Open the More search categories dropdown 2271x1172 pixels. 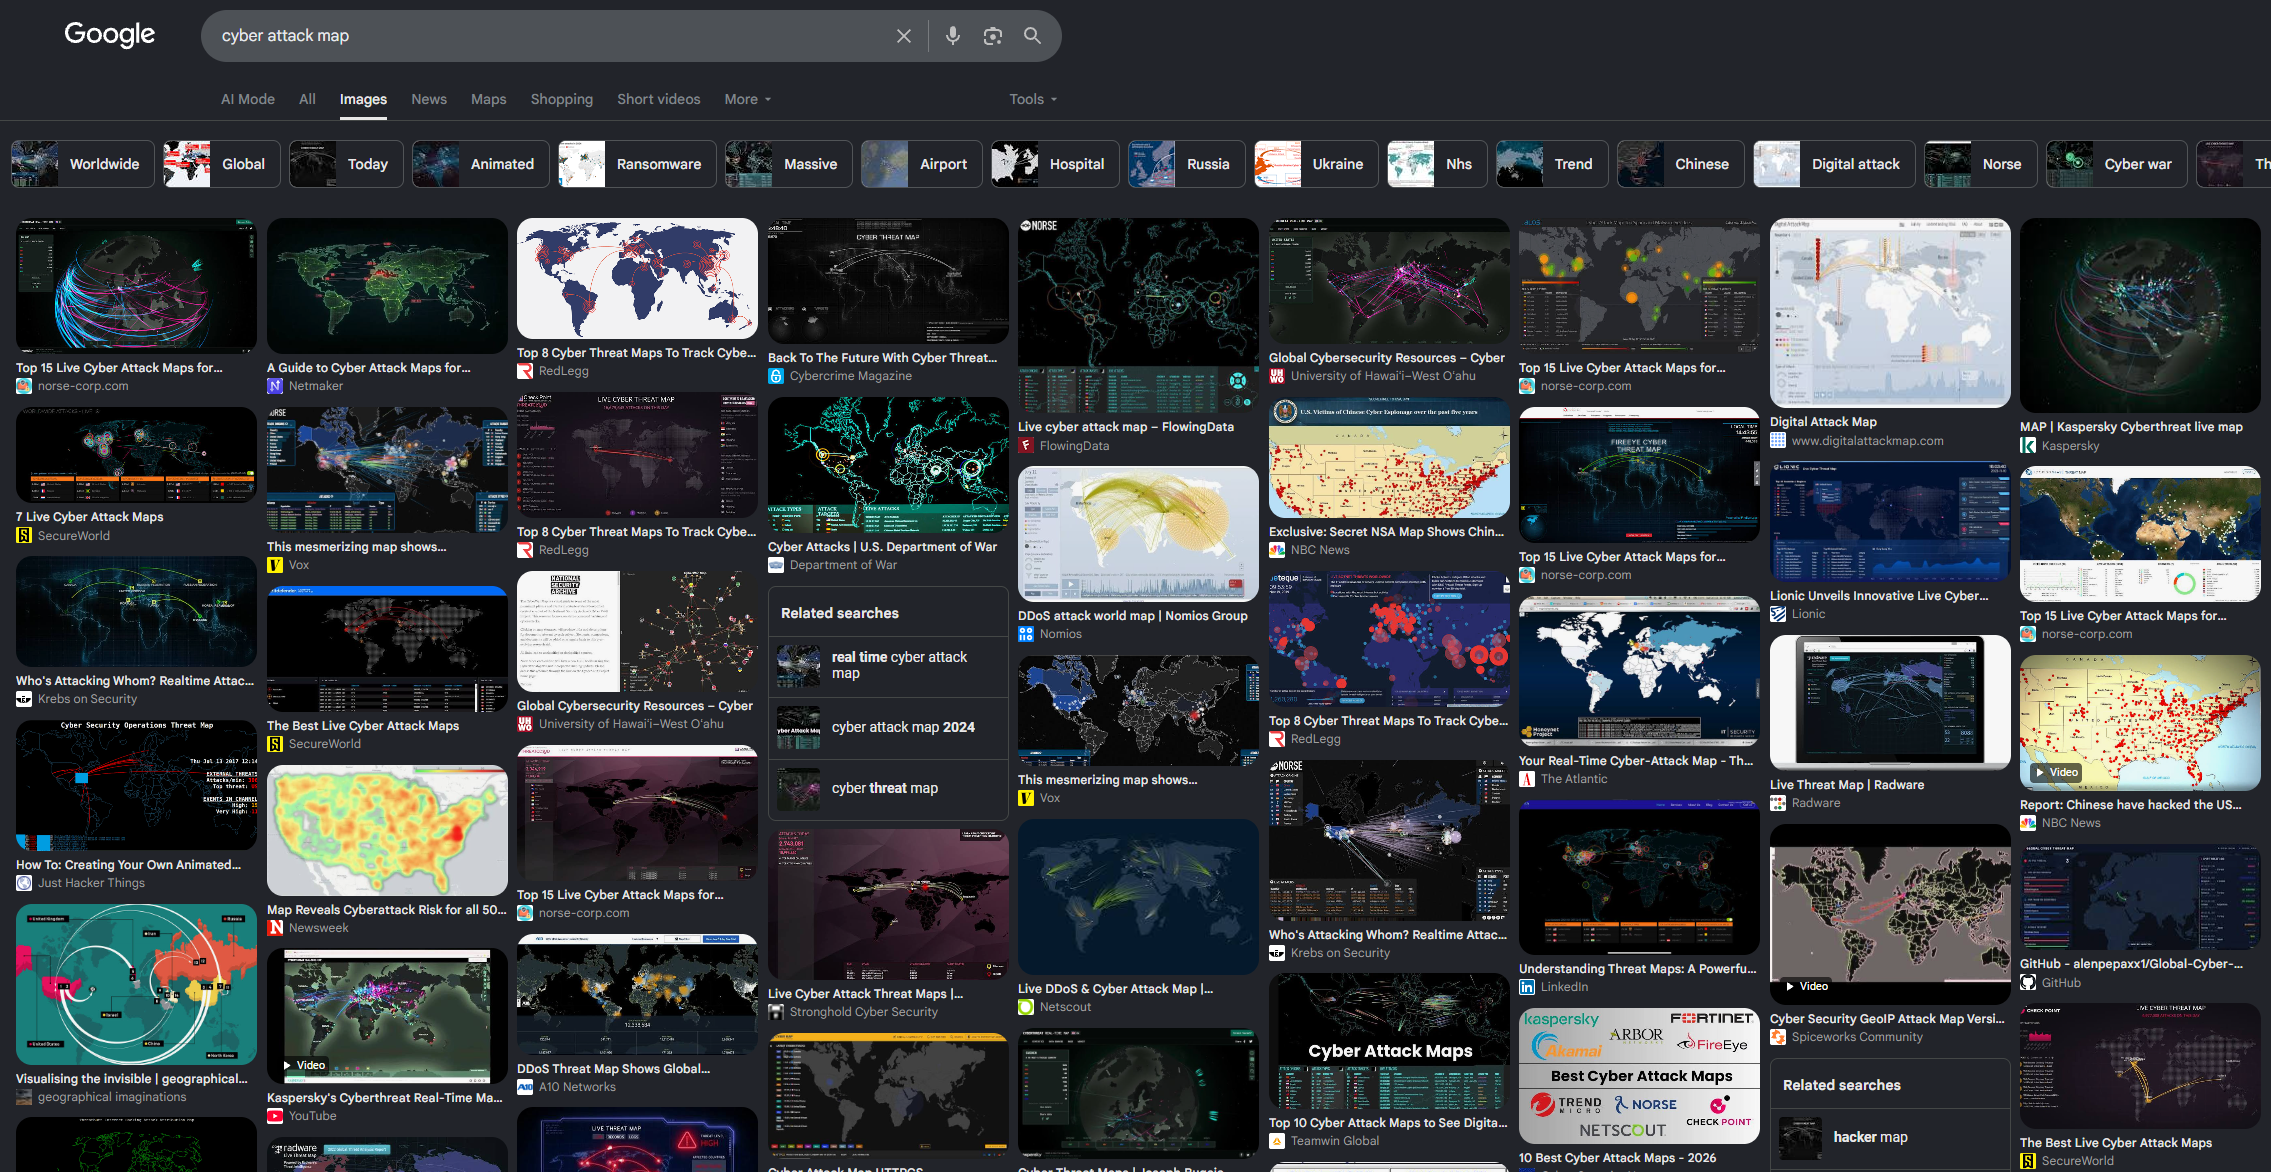click(x=748, y=99)
